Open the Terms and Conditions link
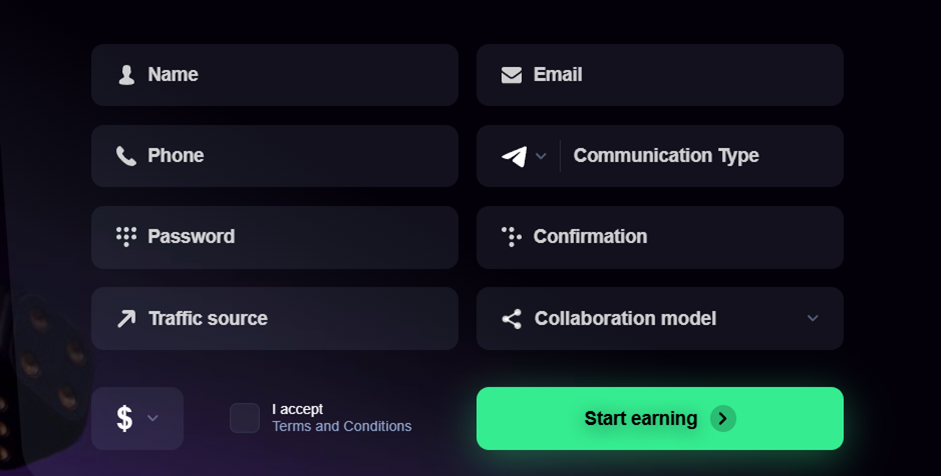Viewport: 941px width, 476px height. pyautogui.click(x=341, y=426)
